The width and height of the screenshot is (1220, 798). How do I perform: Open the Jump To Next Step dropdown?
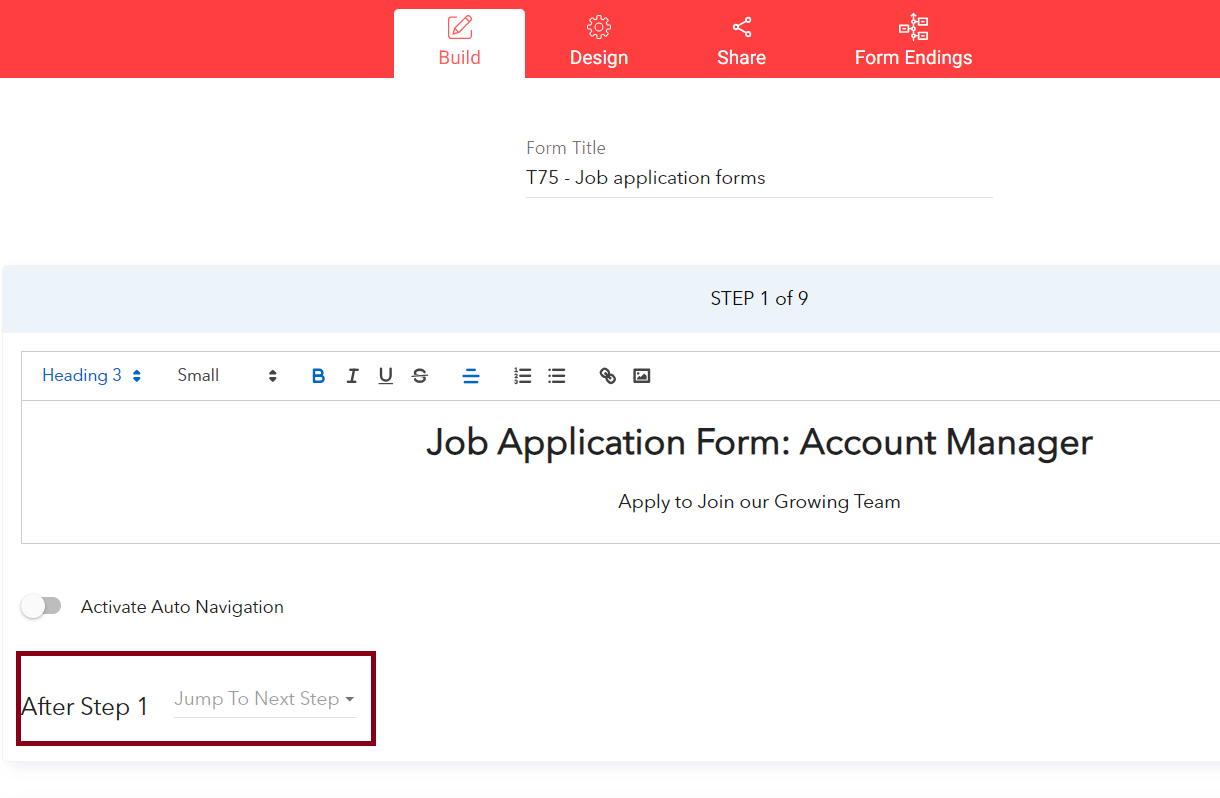pos(264,699)
